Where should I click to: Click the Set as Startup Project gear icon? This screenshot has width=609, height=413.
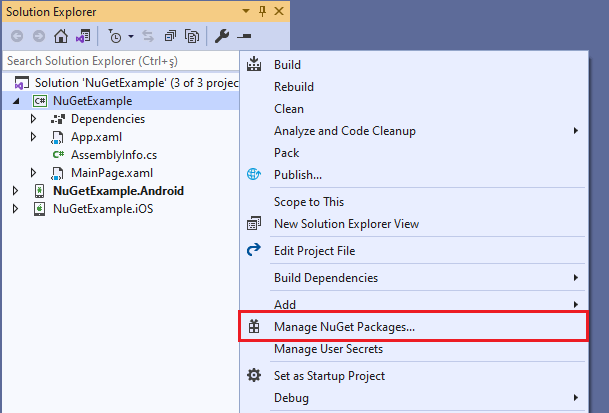254,375
